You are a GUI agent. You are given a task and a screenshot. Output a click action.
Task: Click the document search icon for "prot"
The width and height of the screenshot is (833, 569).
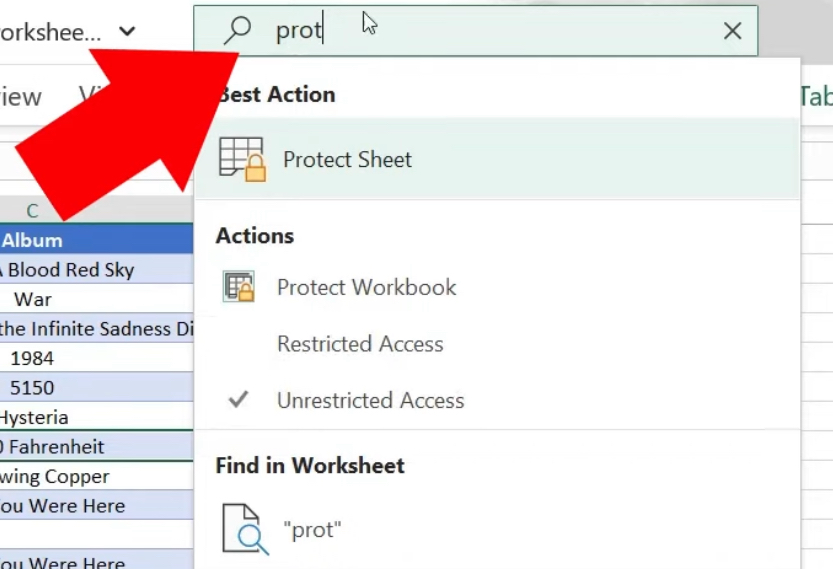245,529
